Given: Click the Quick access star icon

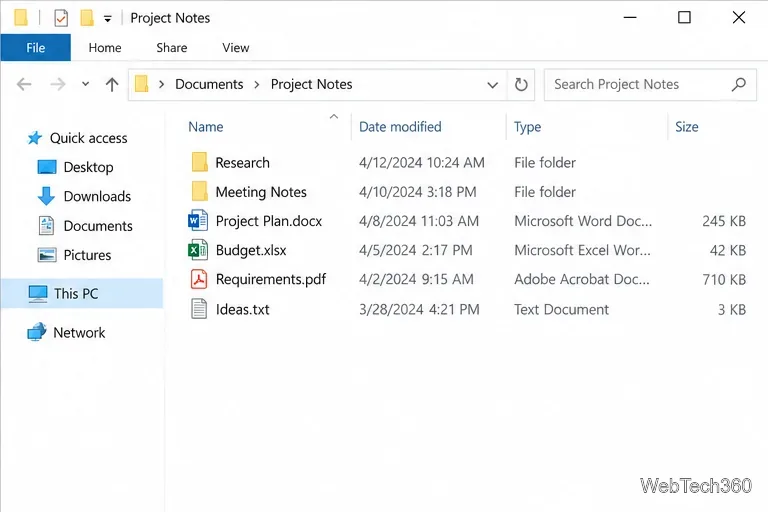Looking at the screenshot, I should [x=34, y=138].
